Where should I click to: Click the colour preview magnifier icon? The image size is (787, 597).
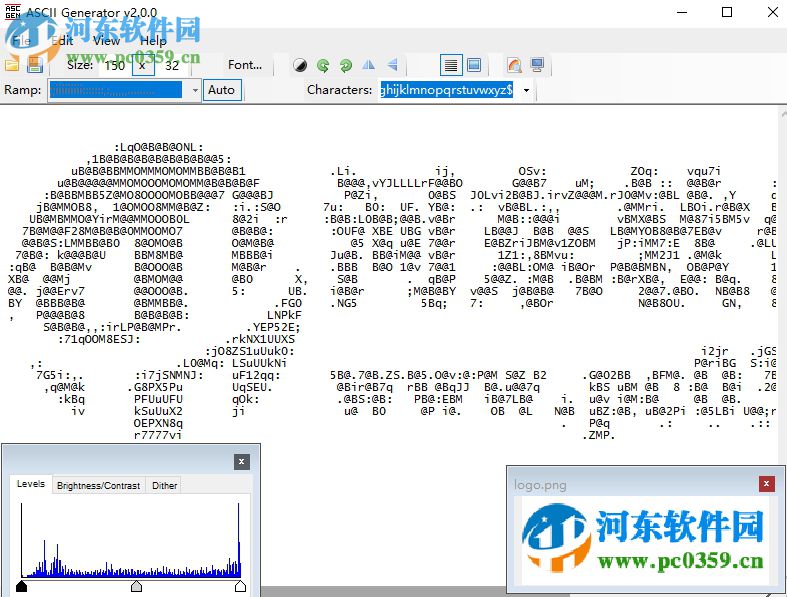click(514, 65)
